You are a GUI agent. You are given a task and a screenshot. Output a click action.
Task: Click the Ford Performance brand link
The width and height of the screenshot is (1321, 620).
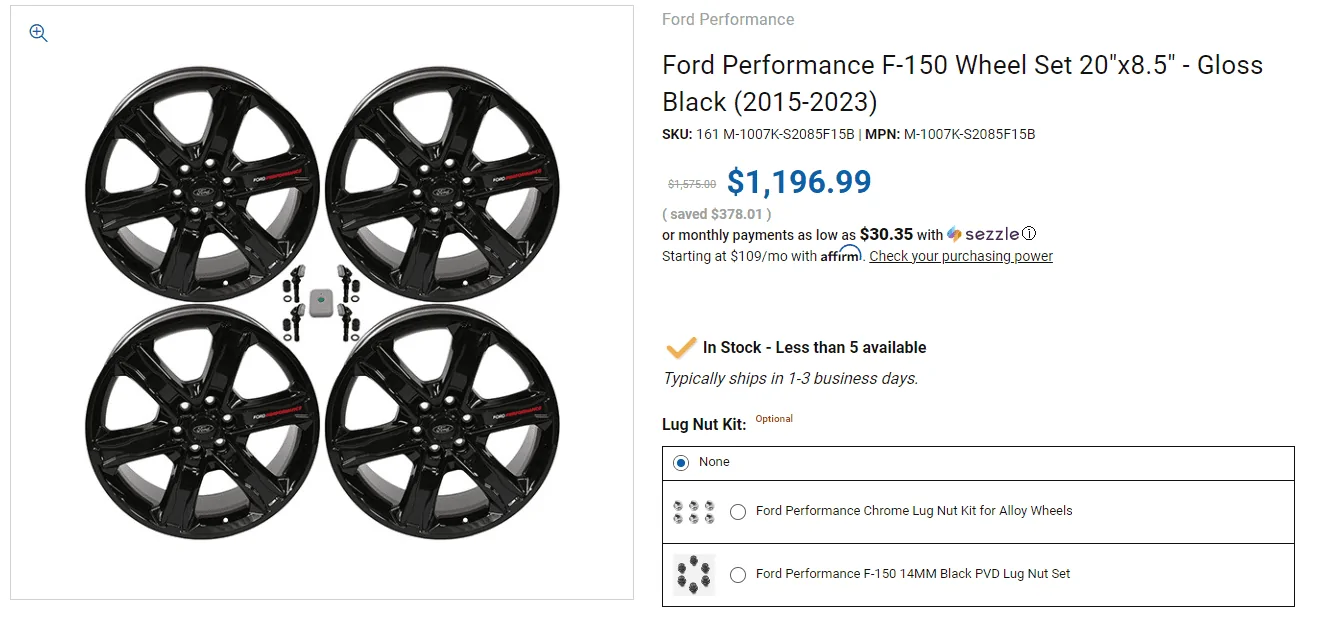(728, 19)
